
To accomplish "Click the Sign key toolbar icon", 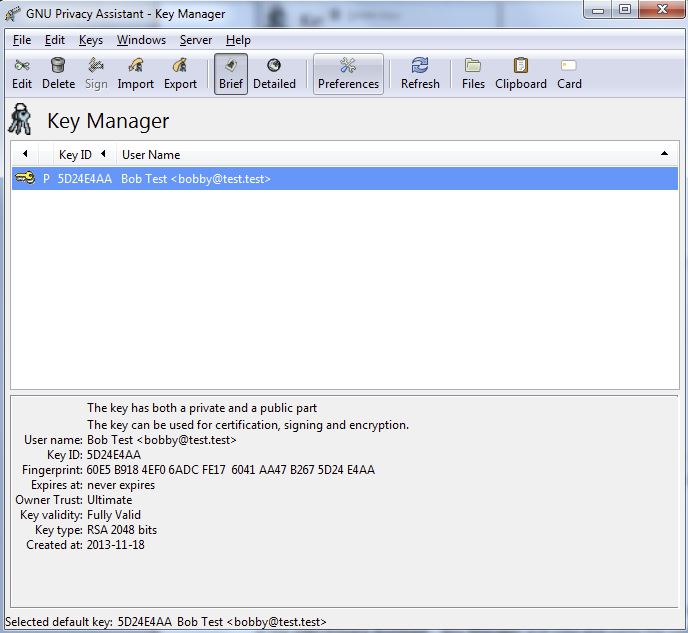I will pos(96,74).
